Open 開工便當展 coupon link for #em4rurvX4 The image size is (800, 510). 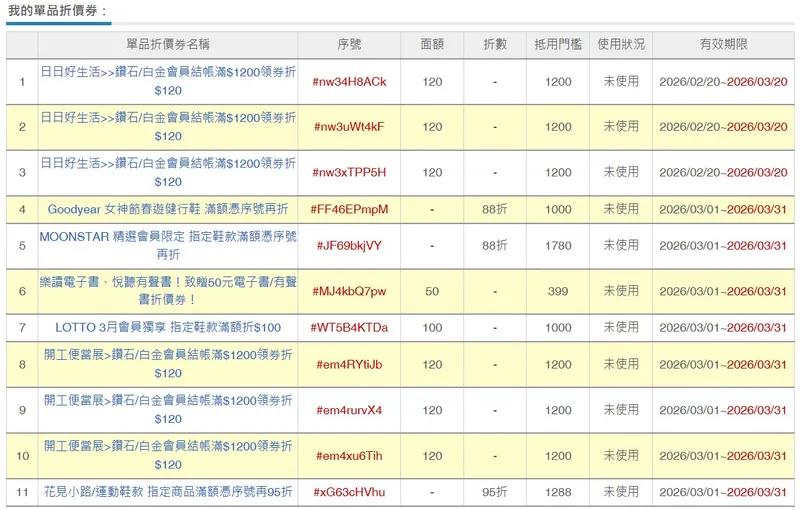point(168,410)
